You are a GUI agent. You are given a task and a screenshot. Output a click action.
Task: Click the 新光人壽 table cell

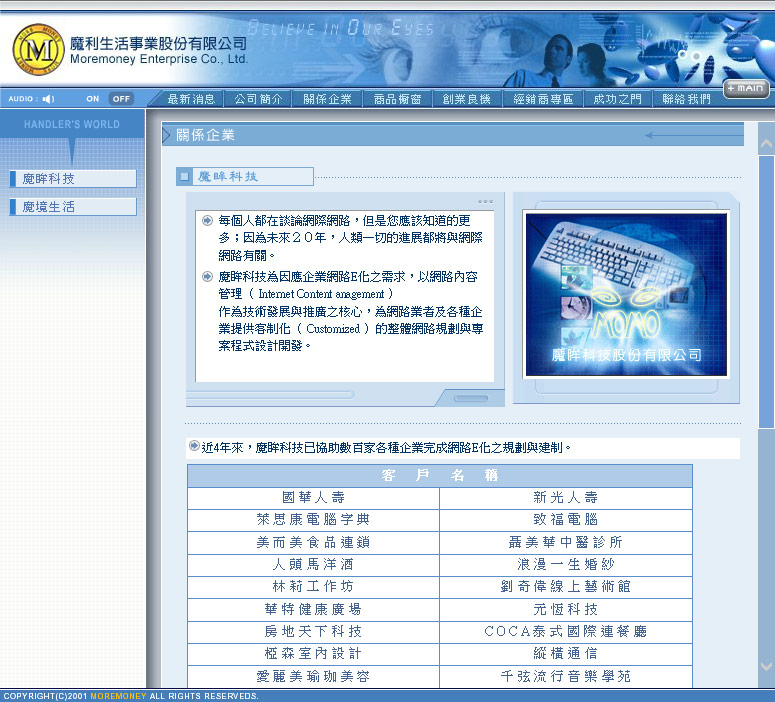[x=565, y=498]
